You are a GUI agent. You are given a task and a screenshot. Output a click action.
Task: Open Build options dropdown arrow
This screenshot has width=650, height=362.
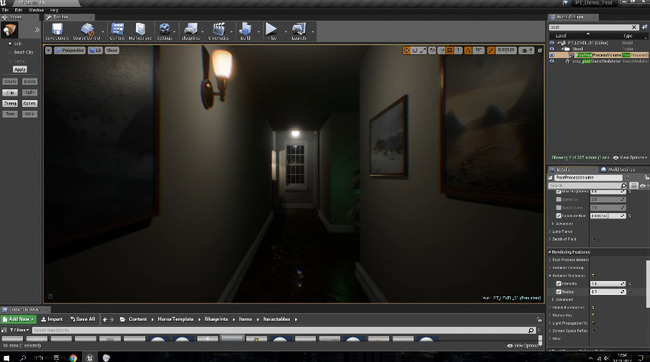pyautogui.click(x=258, y=32)
